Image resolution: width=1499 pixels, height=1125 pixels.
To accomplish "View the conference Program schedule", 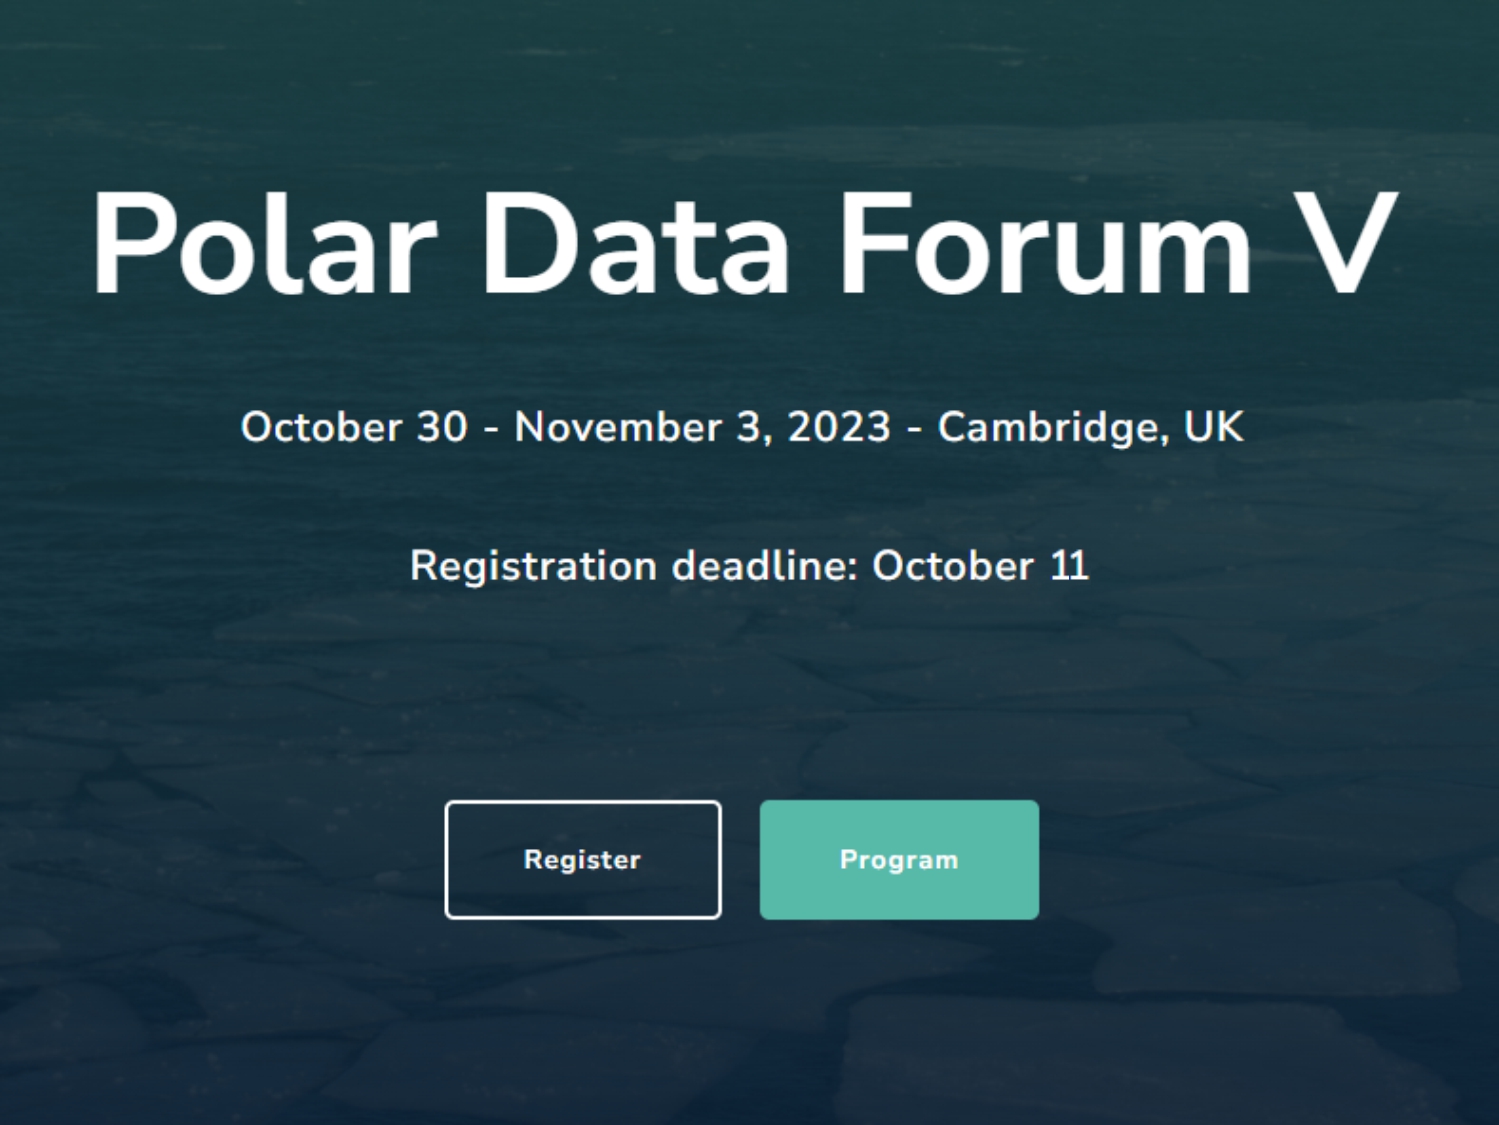I will [899, 859].
